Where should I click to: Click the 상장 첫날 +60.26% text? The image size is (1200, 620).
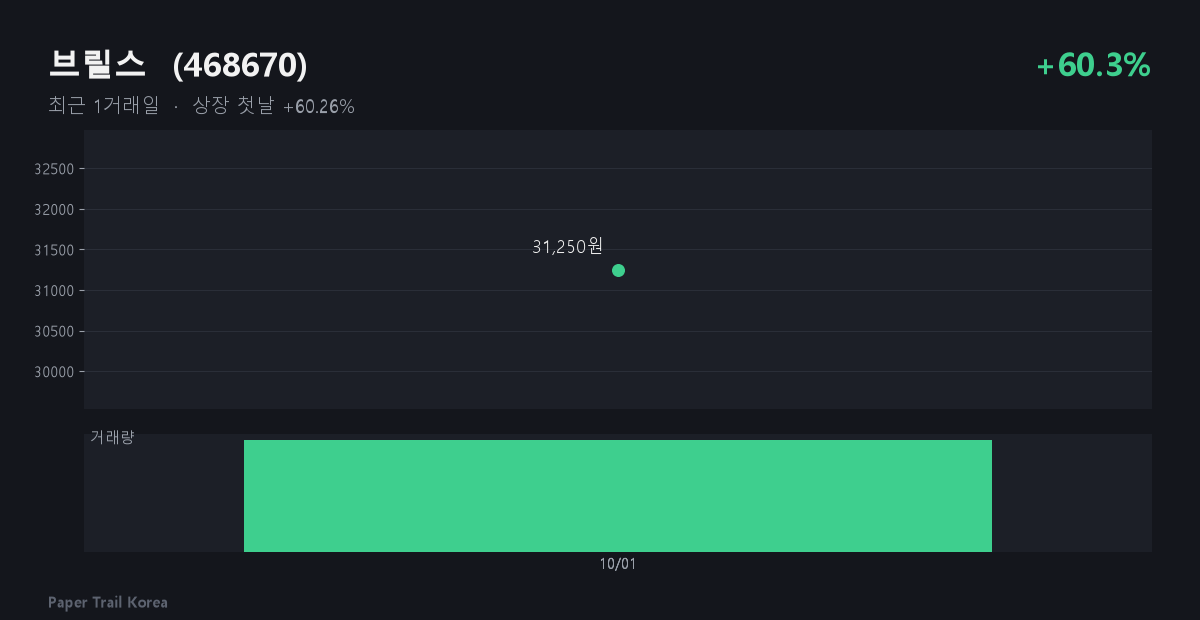(273, 106)
